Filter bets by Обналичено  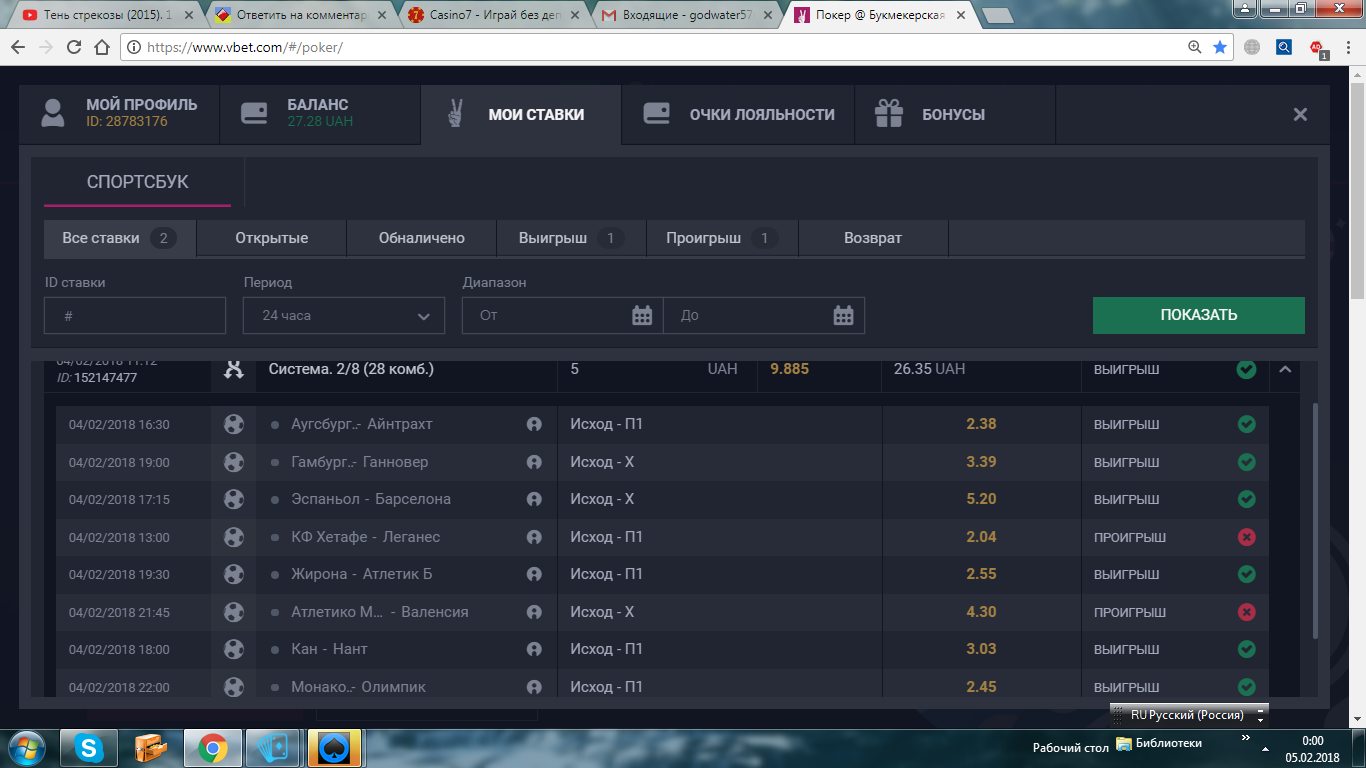(x=422, y=238)
